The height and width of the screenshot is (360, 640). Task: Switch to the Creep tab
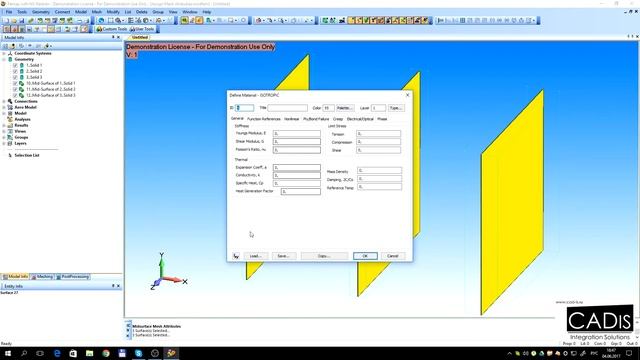[338, 119]
